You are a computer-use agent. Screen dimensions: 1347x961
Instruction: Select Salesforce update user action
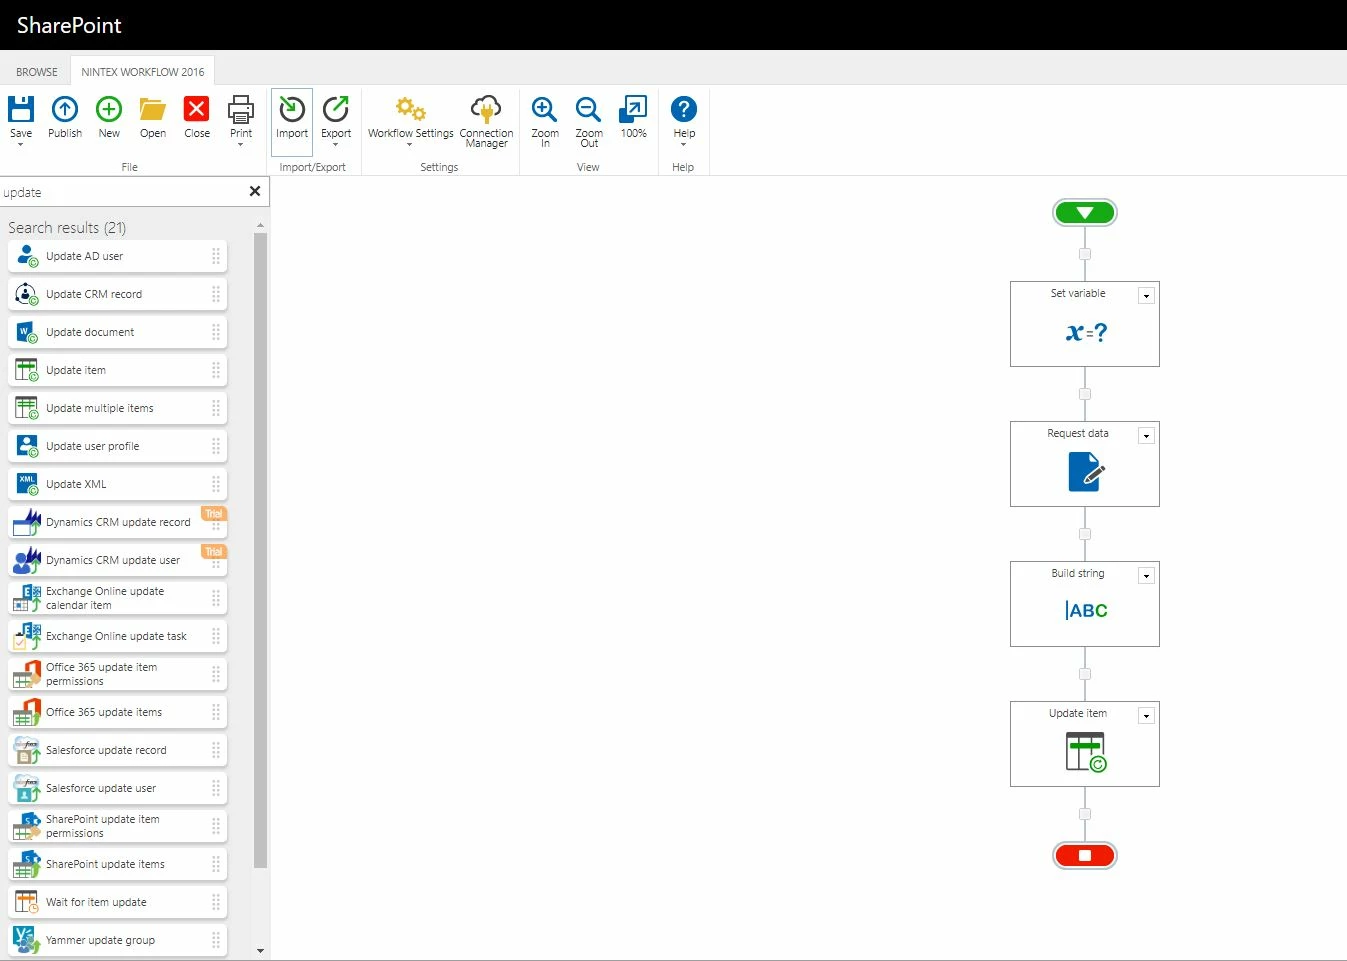point(117,788)
